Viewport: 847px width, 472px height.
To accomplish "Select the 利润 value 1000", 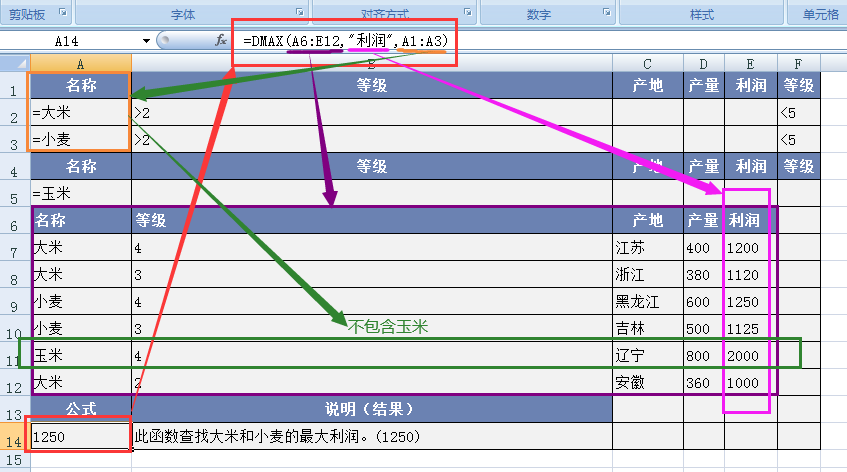I will coord(751,382).
